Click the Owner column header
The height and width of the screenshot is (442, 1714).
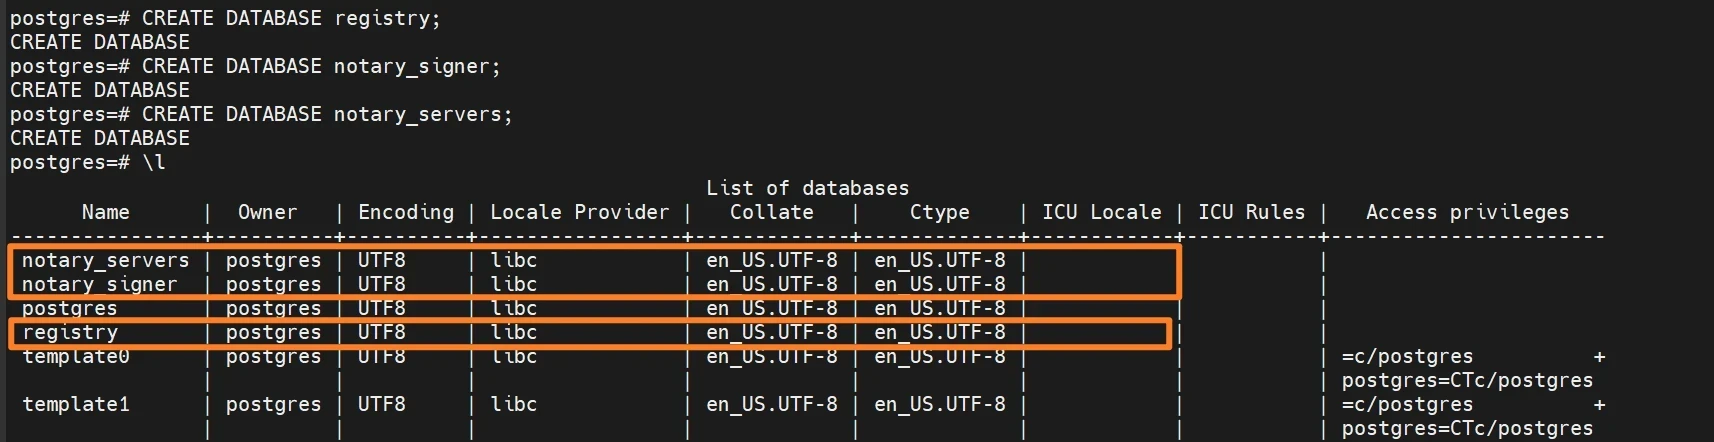267,212
